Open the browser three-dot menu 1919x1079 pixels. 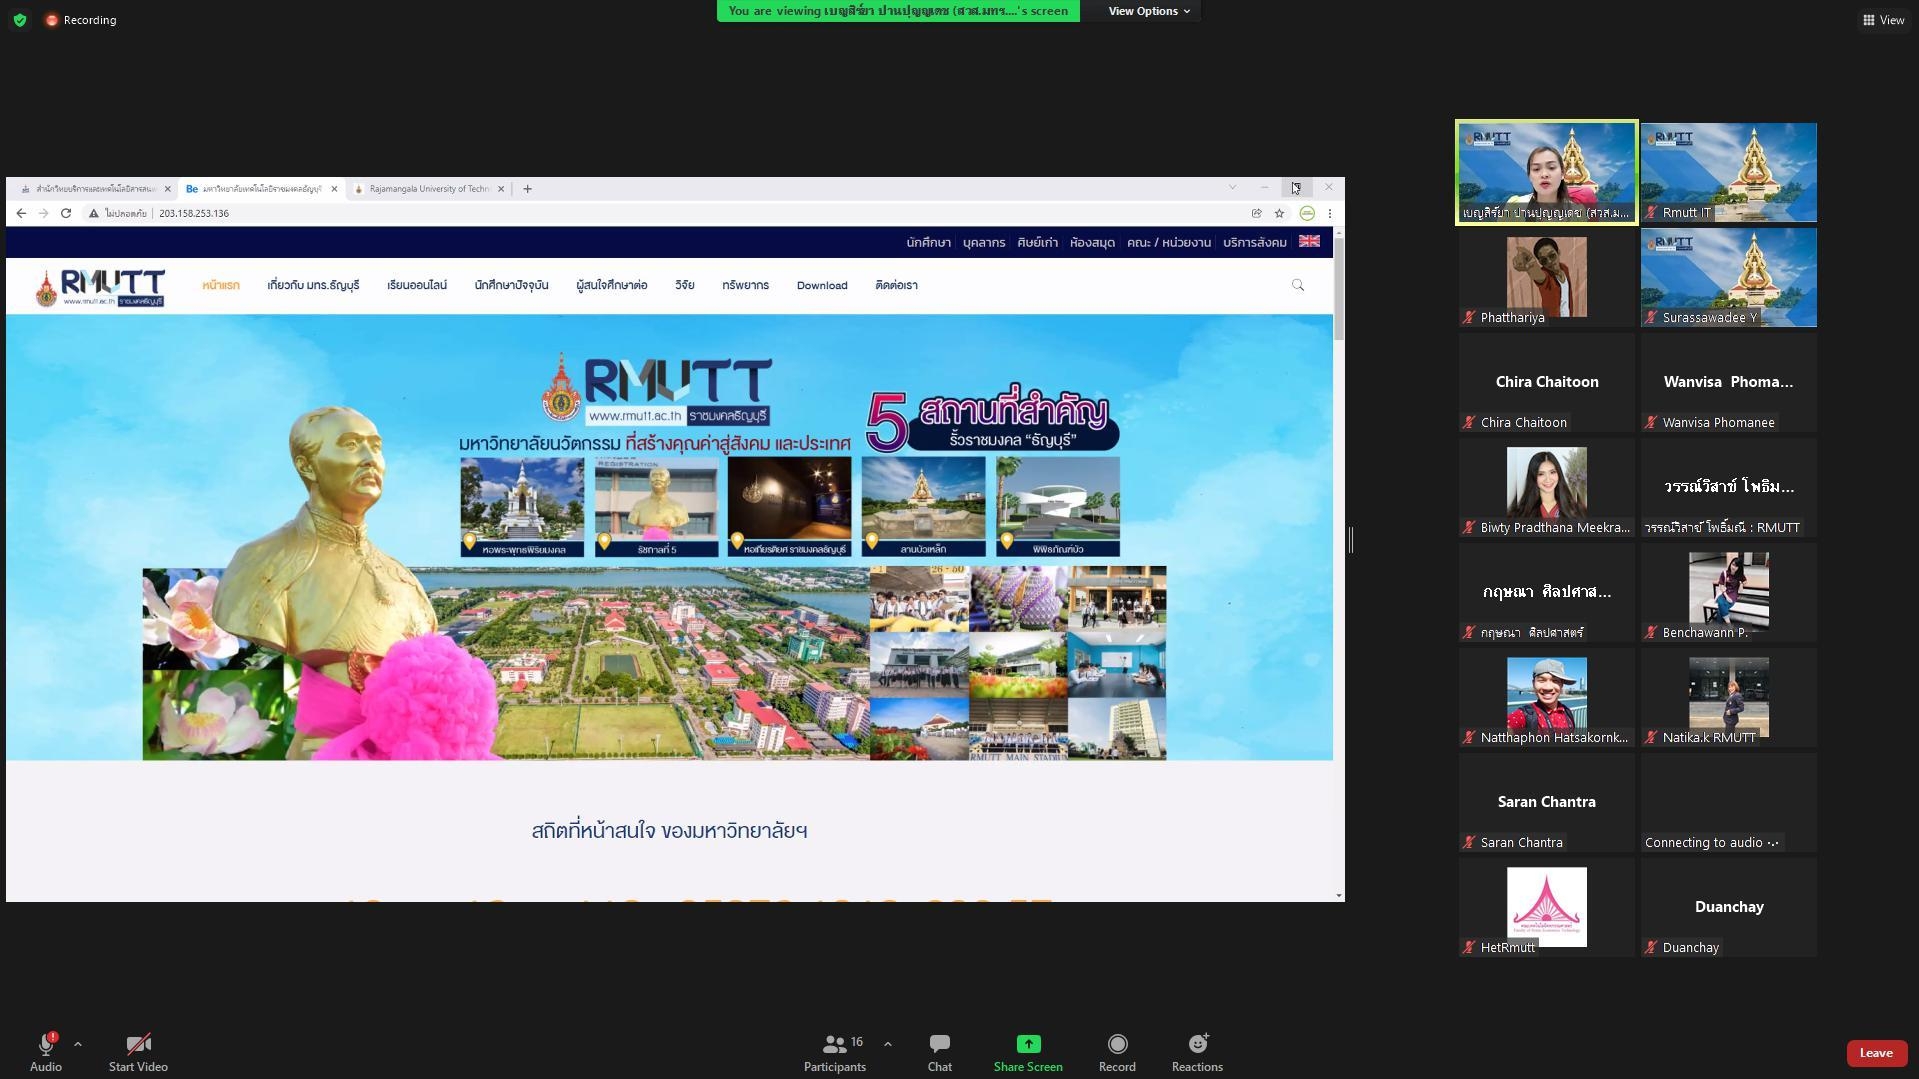(x=1329, y=213)
